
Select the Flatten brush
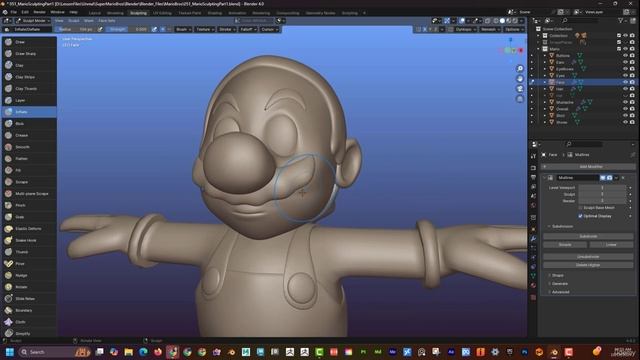pyautogui.click(x=29, y=159)
